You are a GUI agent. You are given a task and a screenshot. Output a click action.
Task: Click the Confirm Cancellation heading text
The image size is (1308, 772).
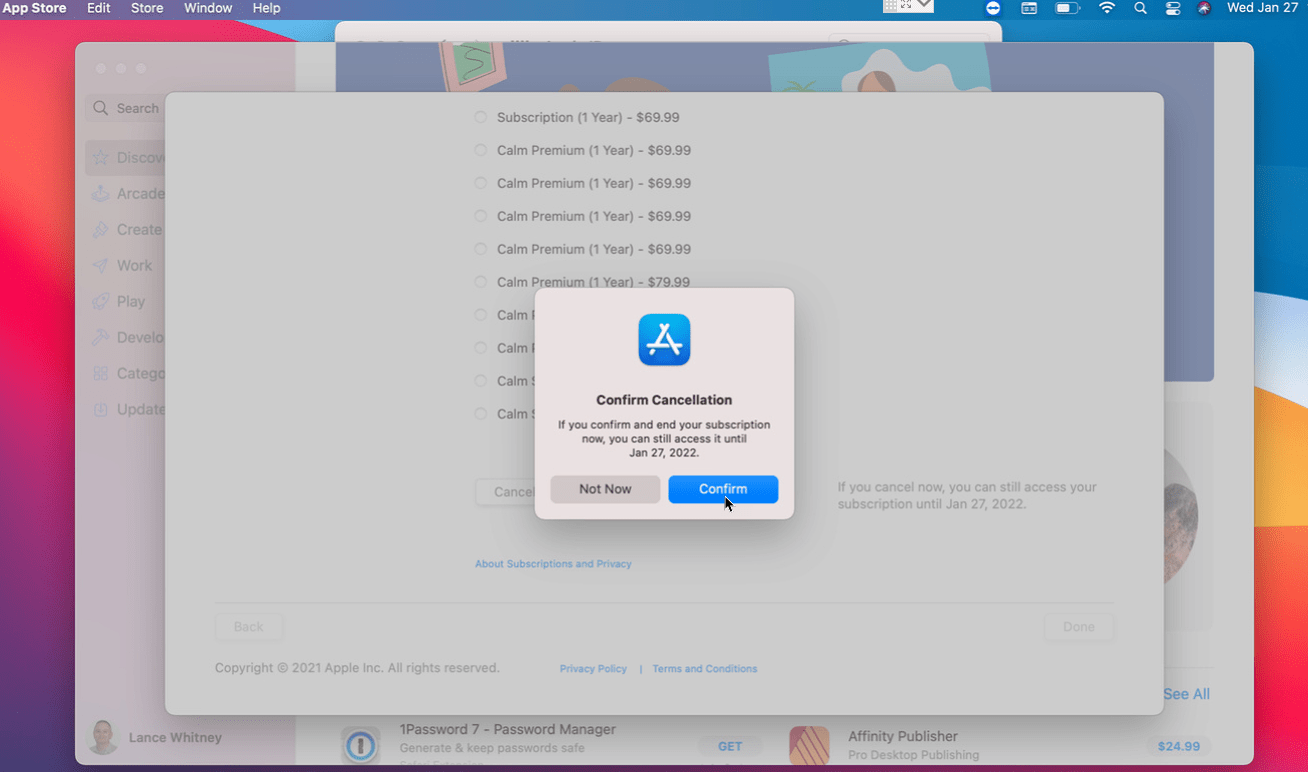pos(664,400)
